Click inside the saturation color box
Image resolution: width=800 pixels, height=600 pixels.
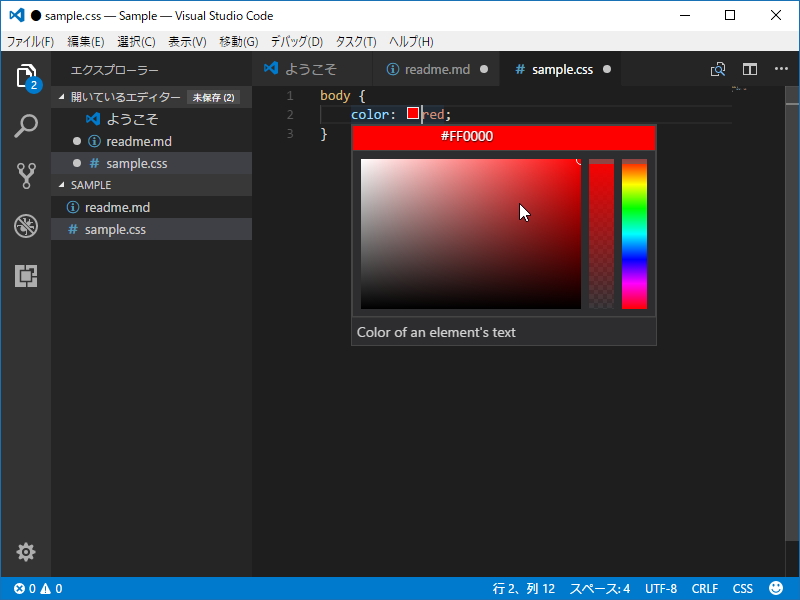[x=470, y=234]
